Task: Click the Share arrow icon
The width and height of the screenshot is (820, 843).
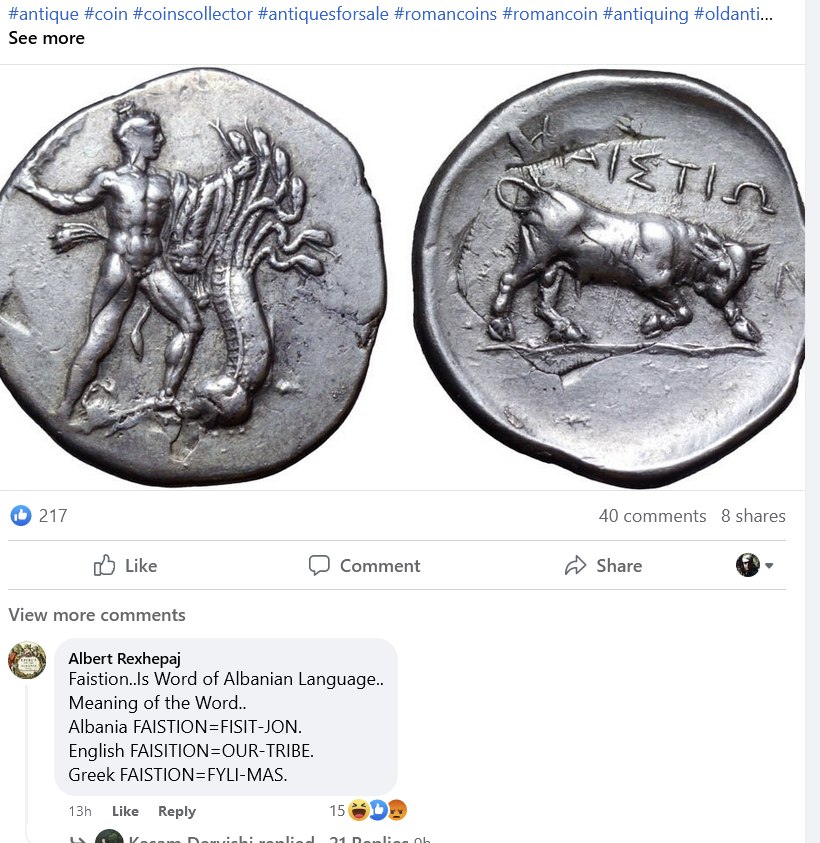Action: click(575, 565)
